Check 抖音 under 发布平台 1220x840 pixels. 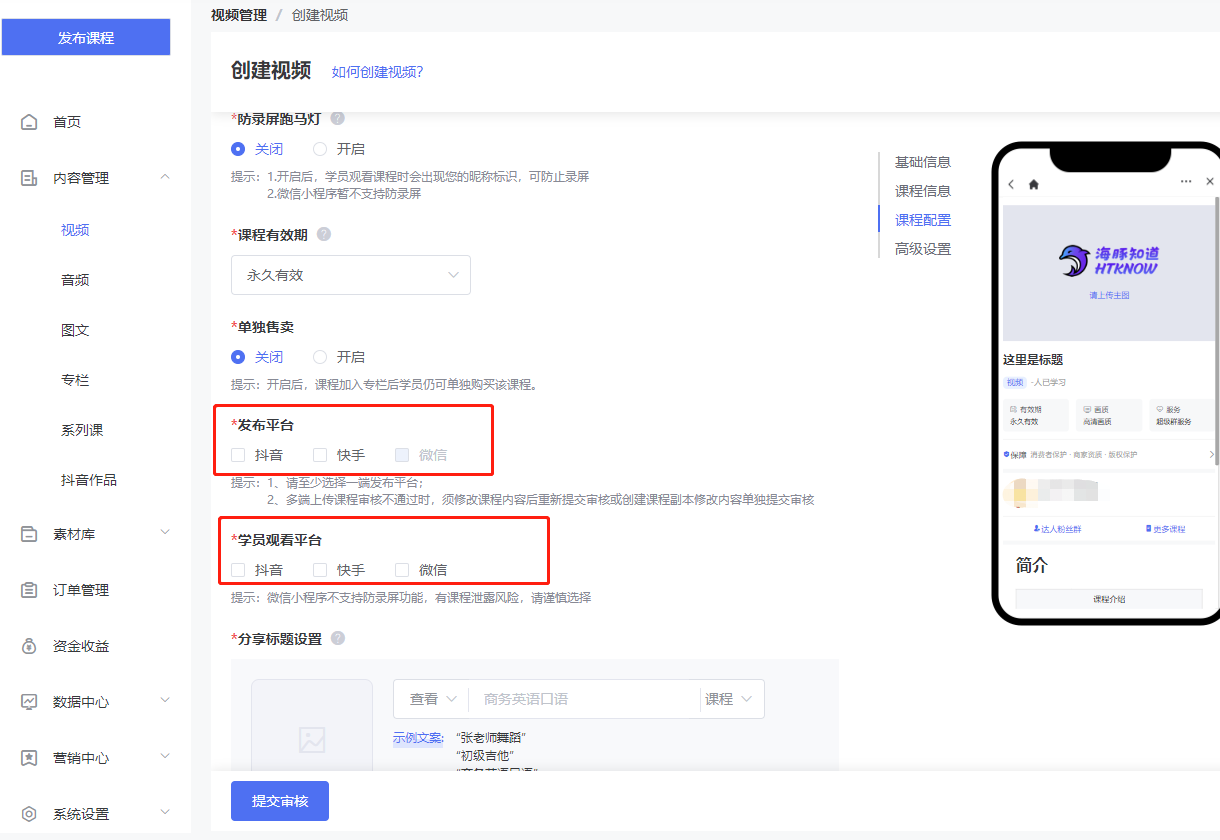coord(238,455)
